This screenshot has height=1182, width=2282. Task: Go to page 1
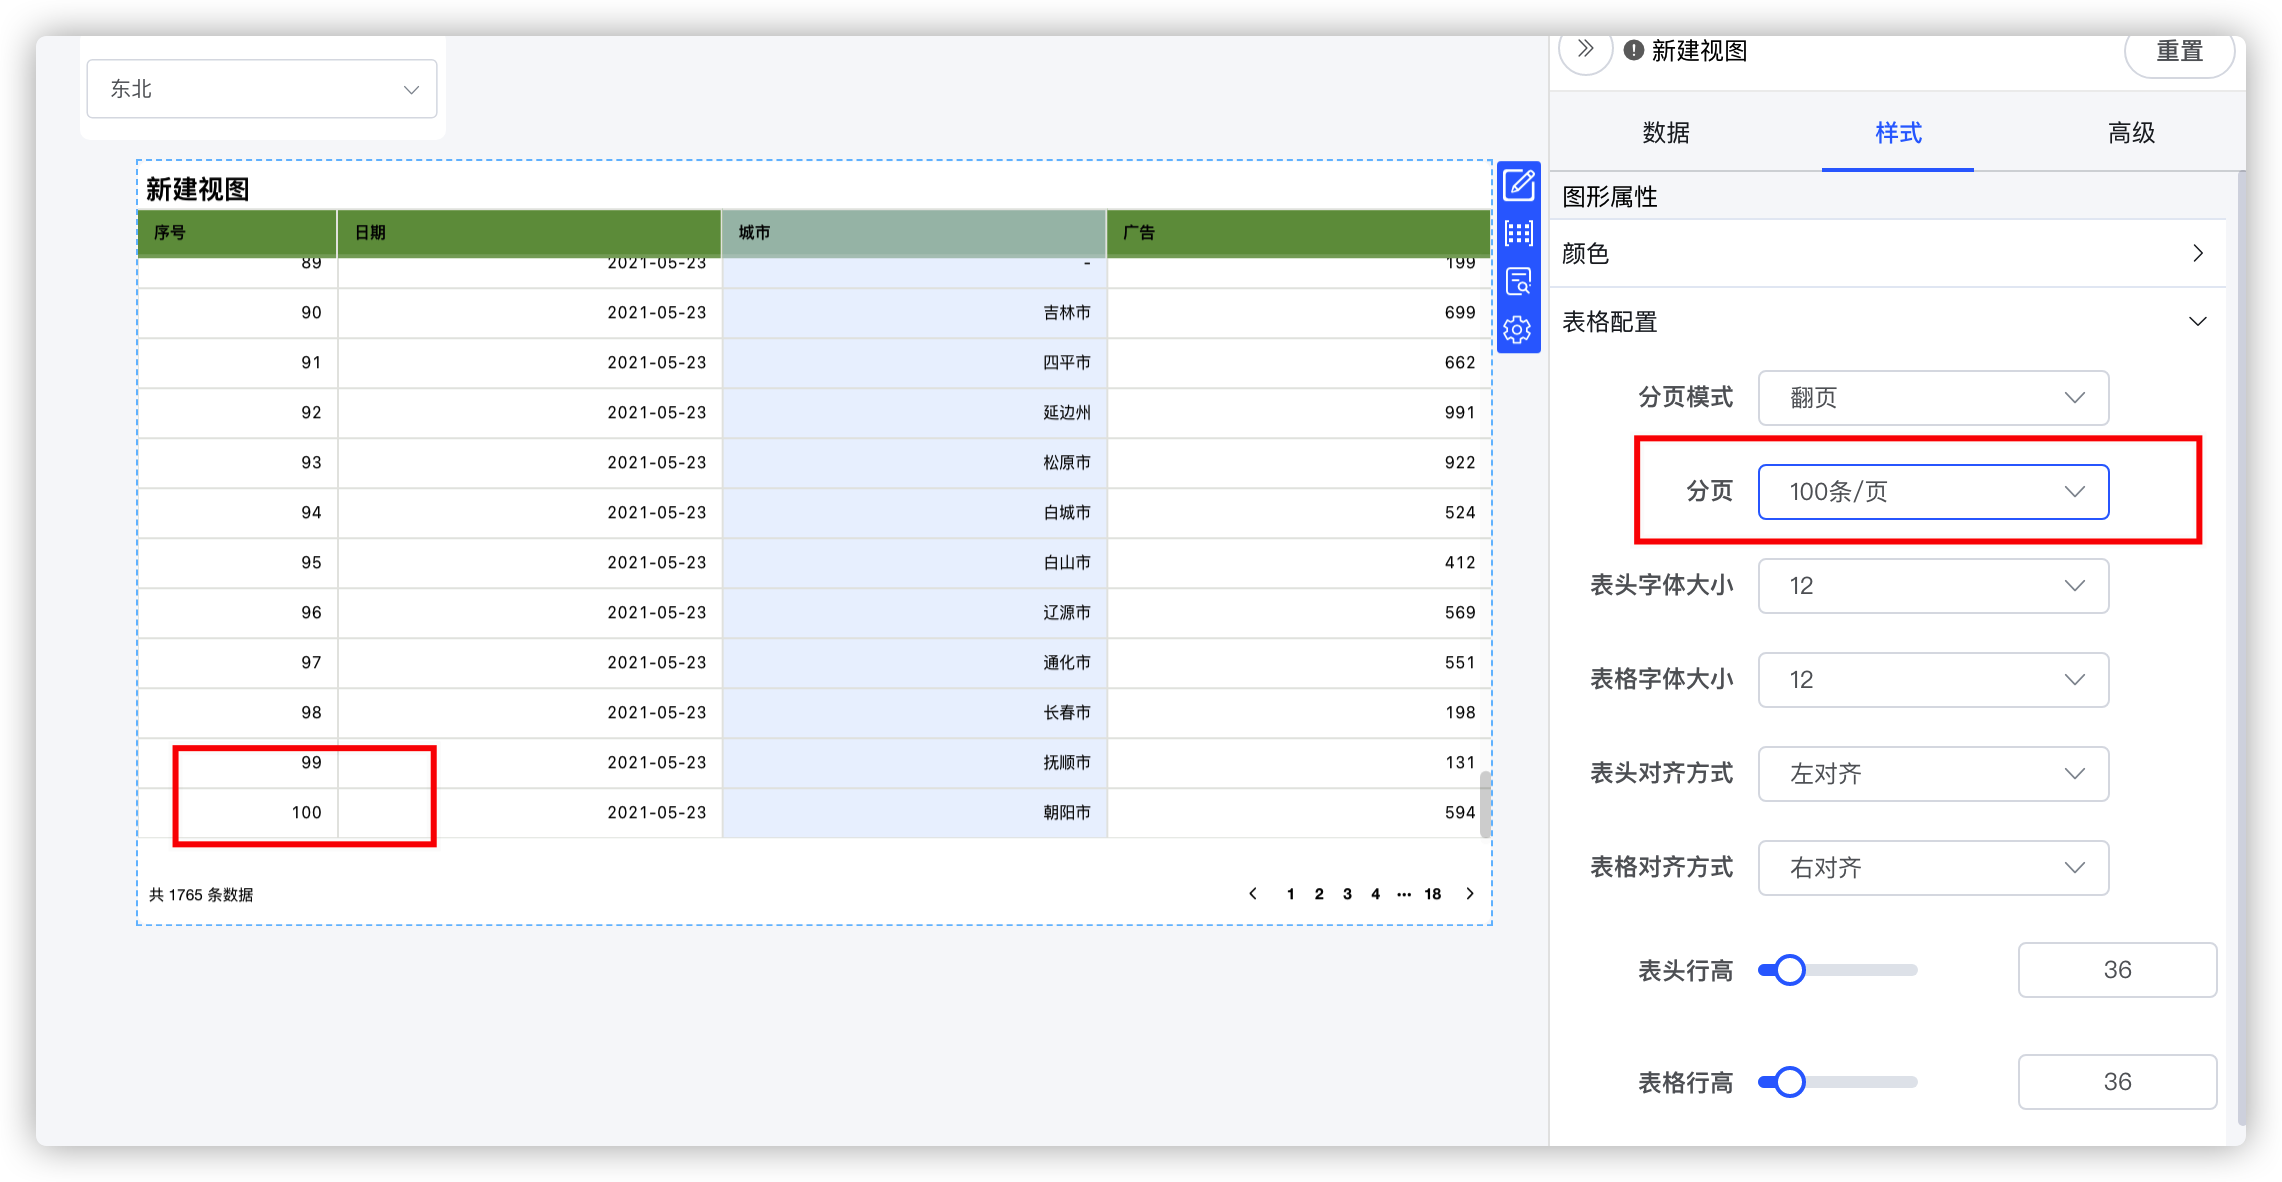(x=1291, y=894)
